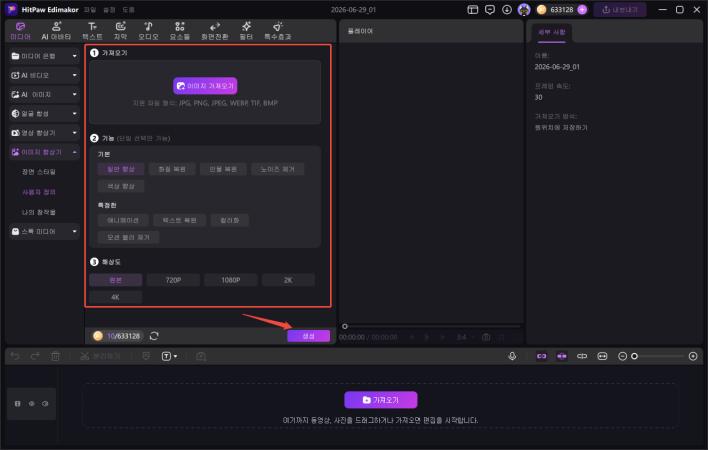Click the zoom out minus icon on timeline
708x450 pixels.
click(622, 356)
